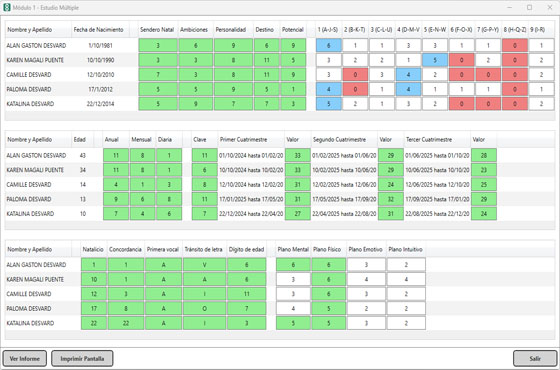Click the Plano Intuitivo column header
Viewport: 560px width, 370px height.
(x=406, y=250)
